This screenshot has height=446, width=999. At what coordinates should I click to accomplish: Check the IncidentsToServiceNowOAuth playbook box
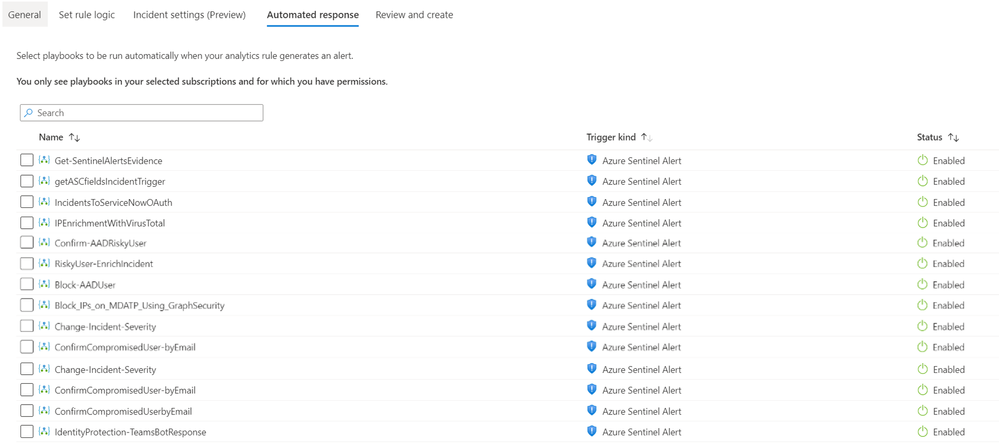[27, 203]
